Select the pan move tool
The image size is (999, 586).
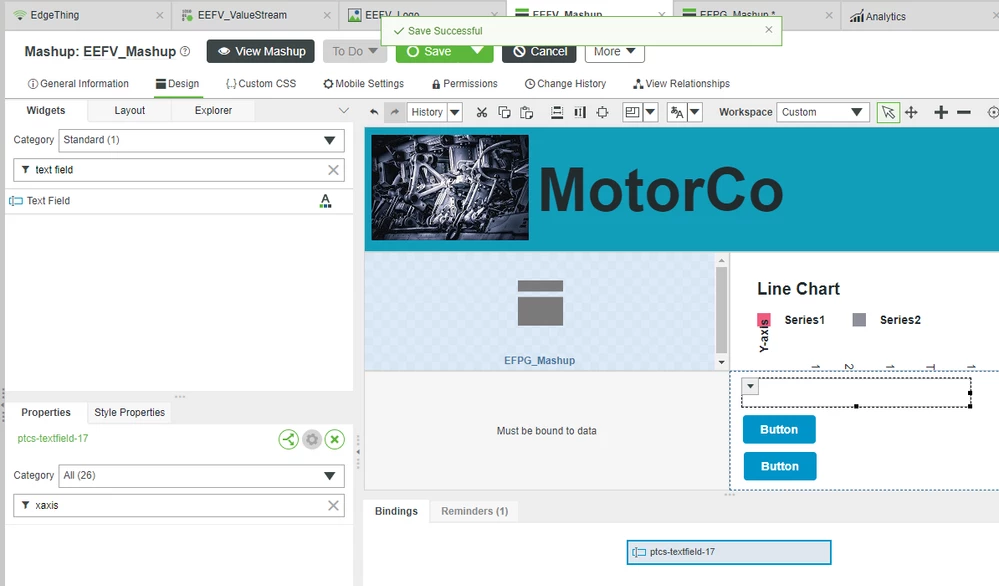tap(911, 113)
